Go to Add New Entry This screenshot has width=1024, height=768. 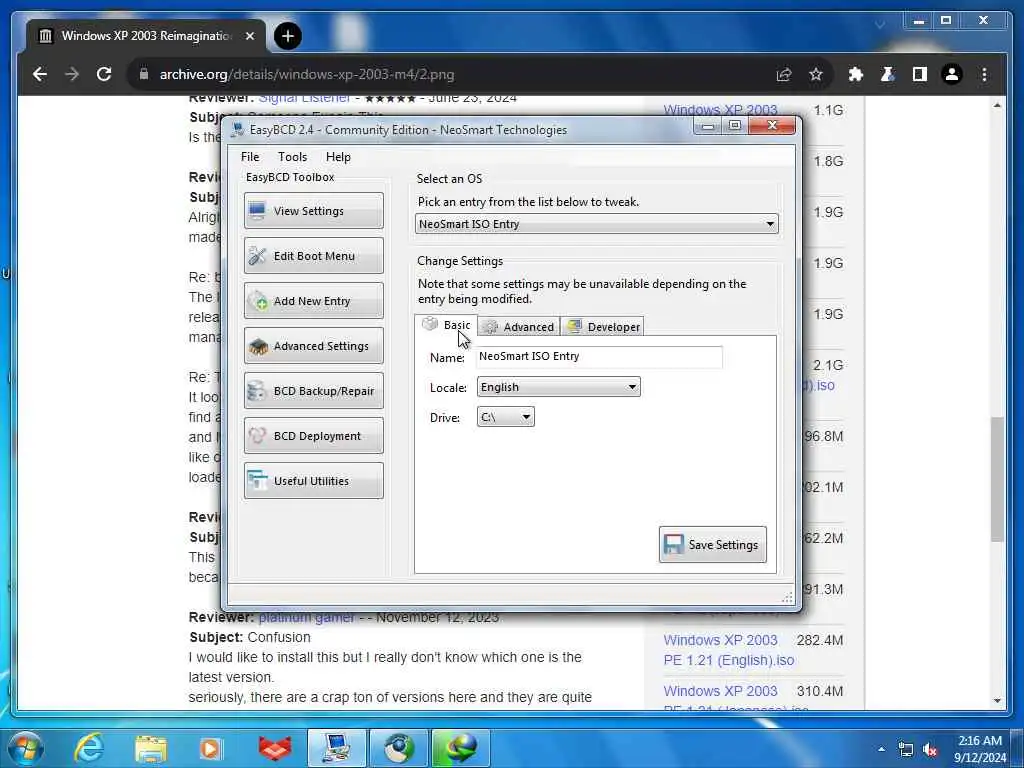313,300
